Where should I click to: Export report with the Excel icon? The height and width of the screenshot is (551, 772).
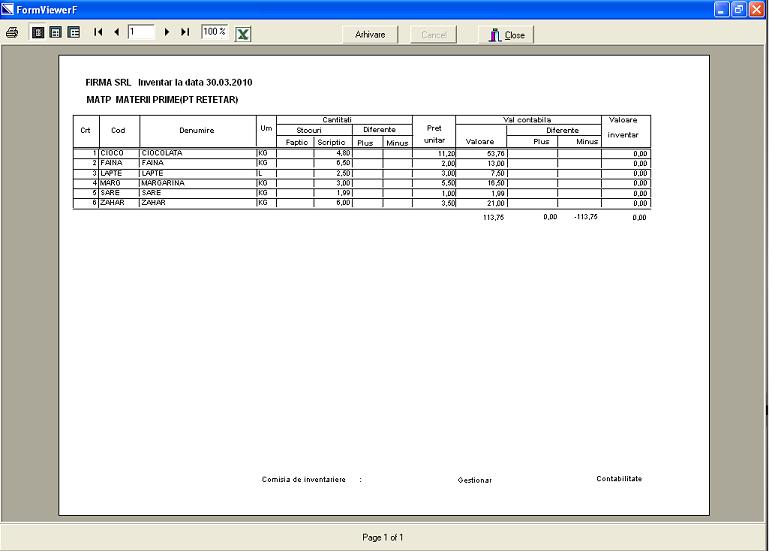click(243, 33)
